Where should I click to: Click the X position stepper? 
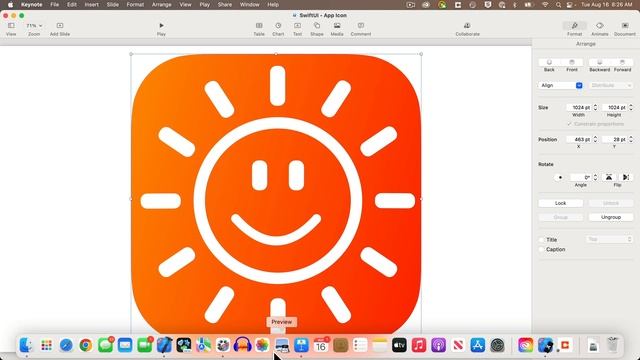(x=595, y=139)
